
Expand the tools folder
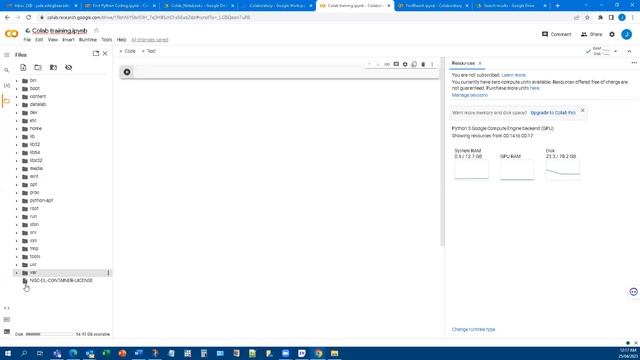pyautogui.click(x=17, y=257)
